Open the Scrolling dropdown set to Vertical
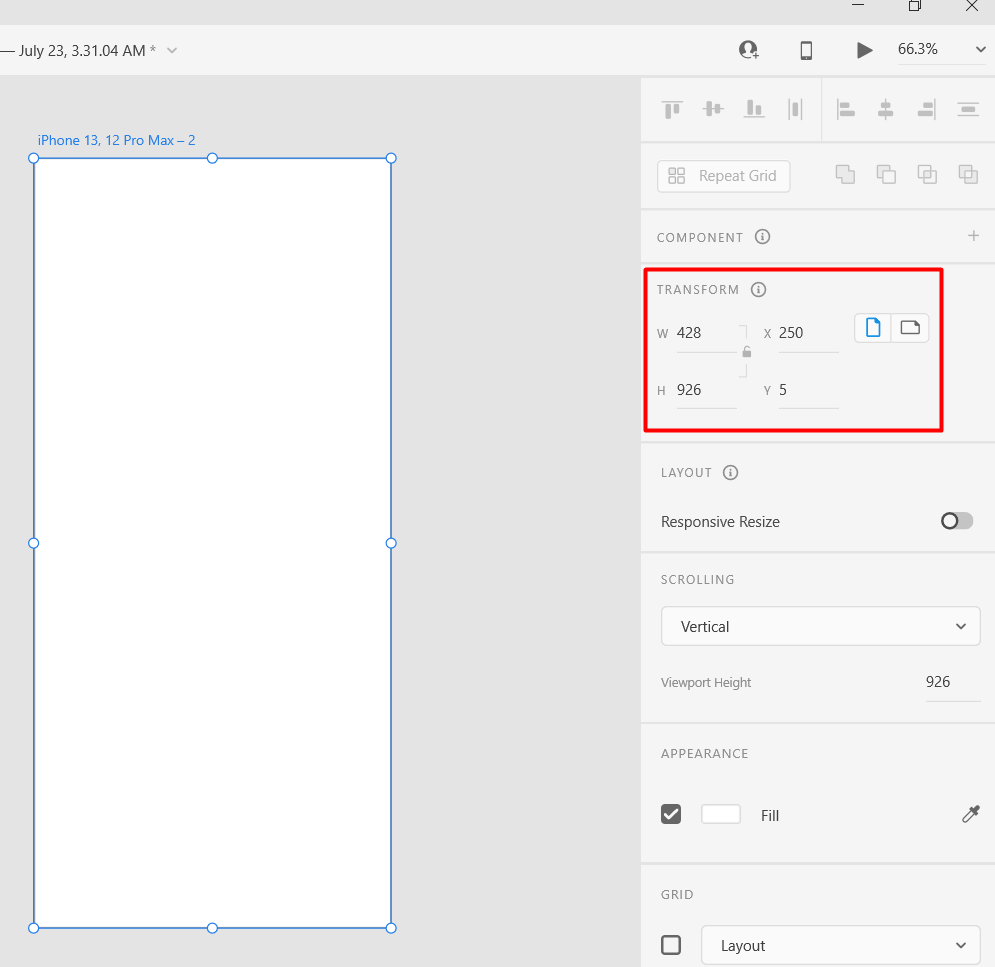995x967 pixels. tap(820, 626)
